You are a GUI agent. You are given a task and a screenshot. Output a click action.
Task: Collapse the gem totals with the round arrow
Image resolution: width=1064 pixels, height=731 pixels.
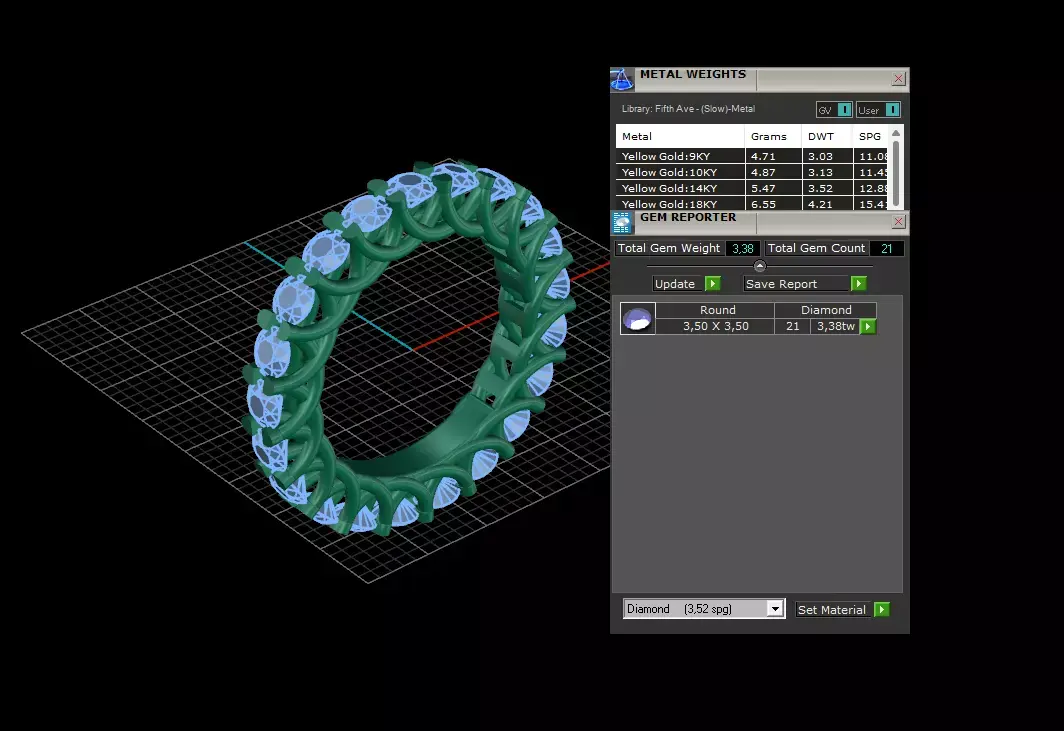(x=759, y=266)
